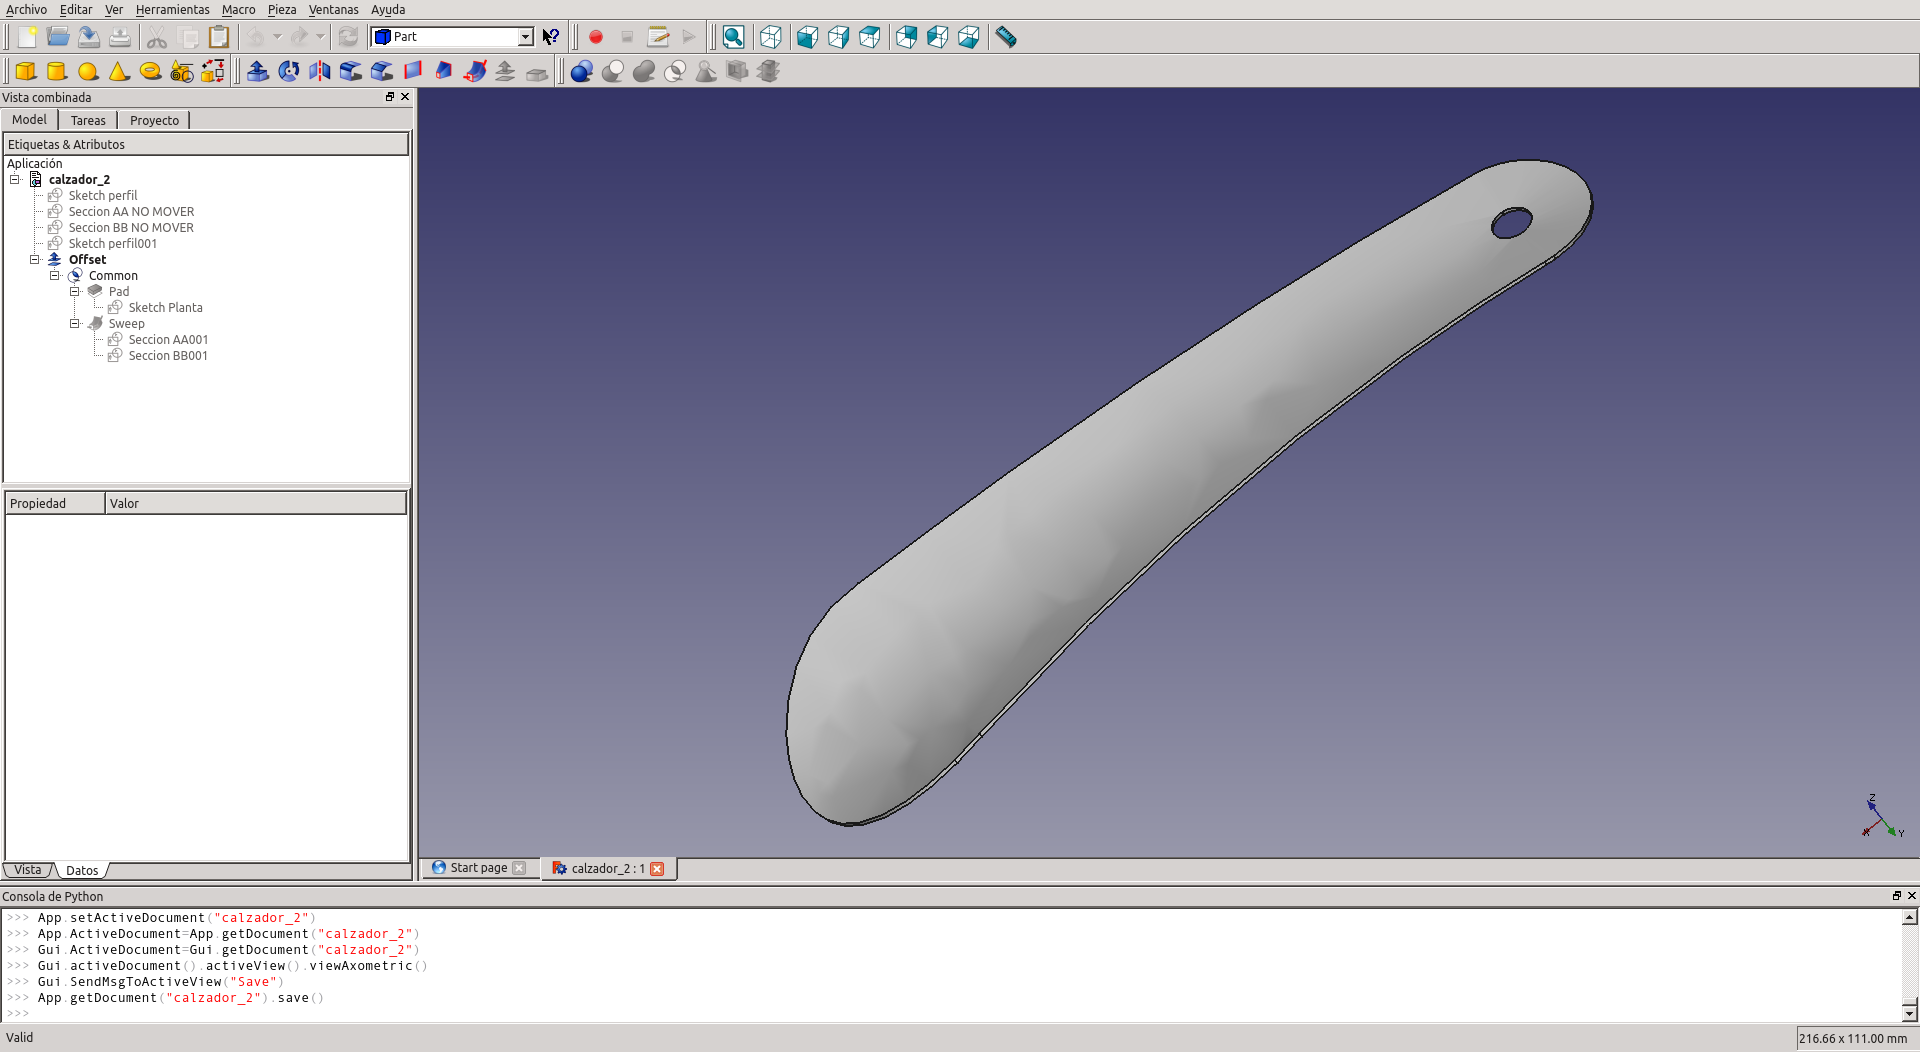Save the active document

point(89,37)
